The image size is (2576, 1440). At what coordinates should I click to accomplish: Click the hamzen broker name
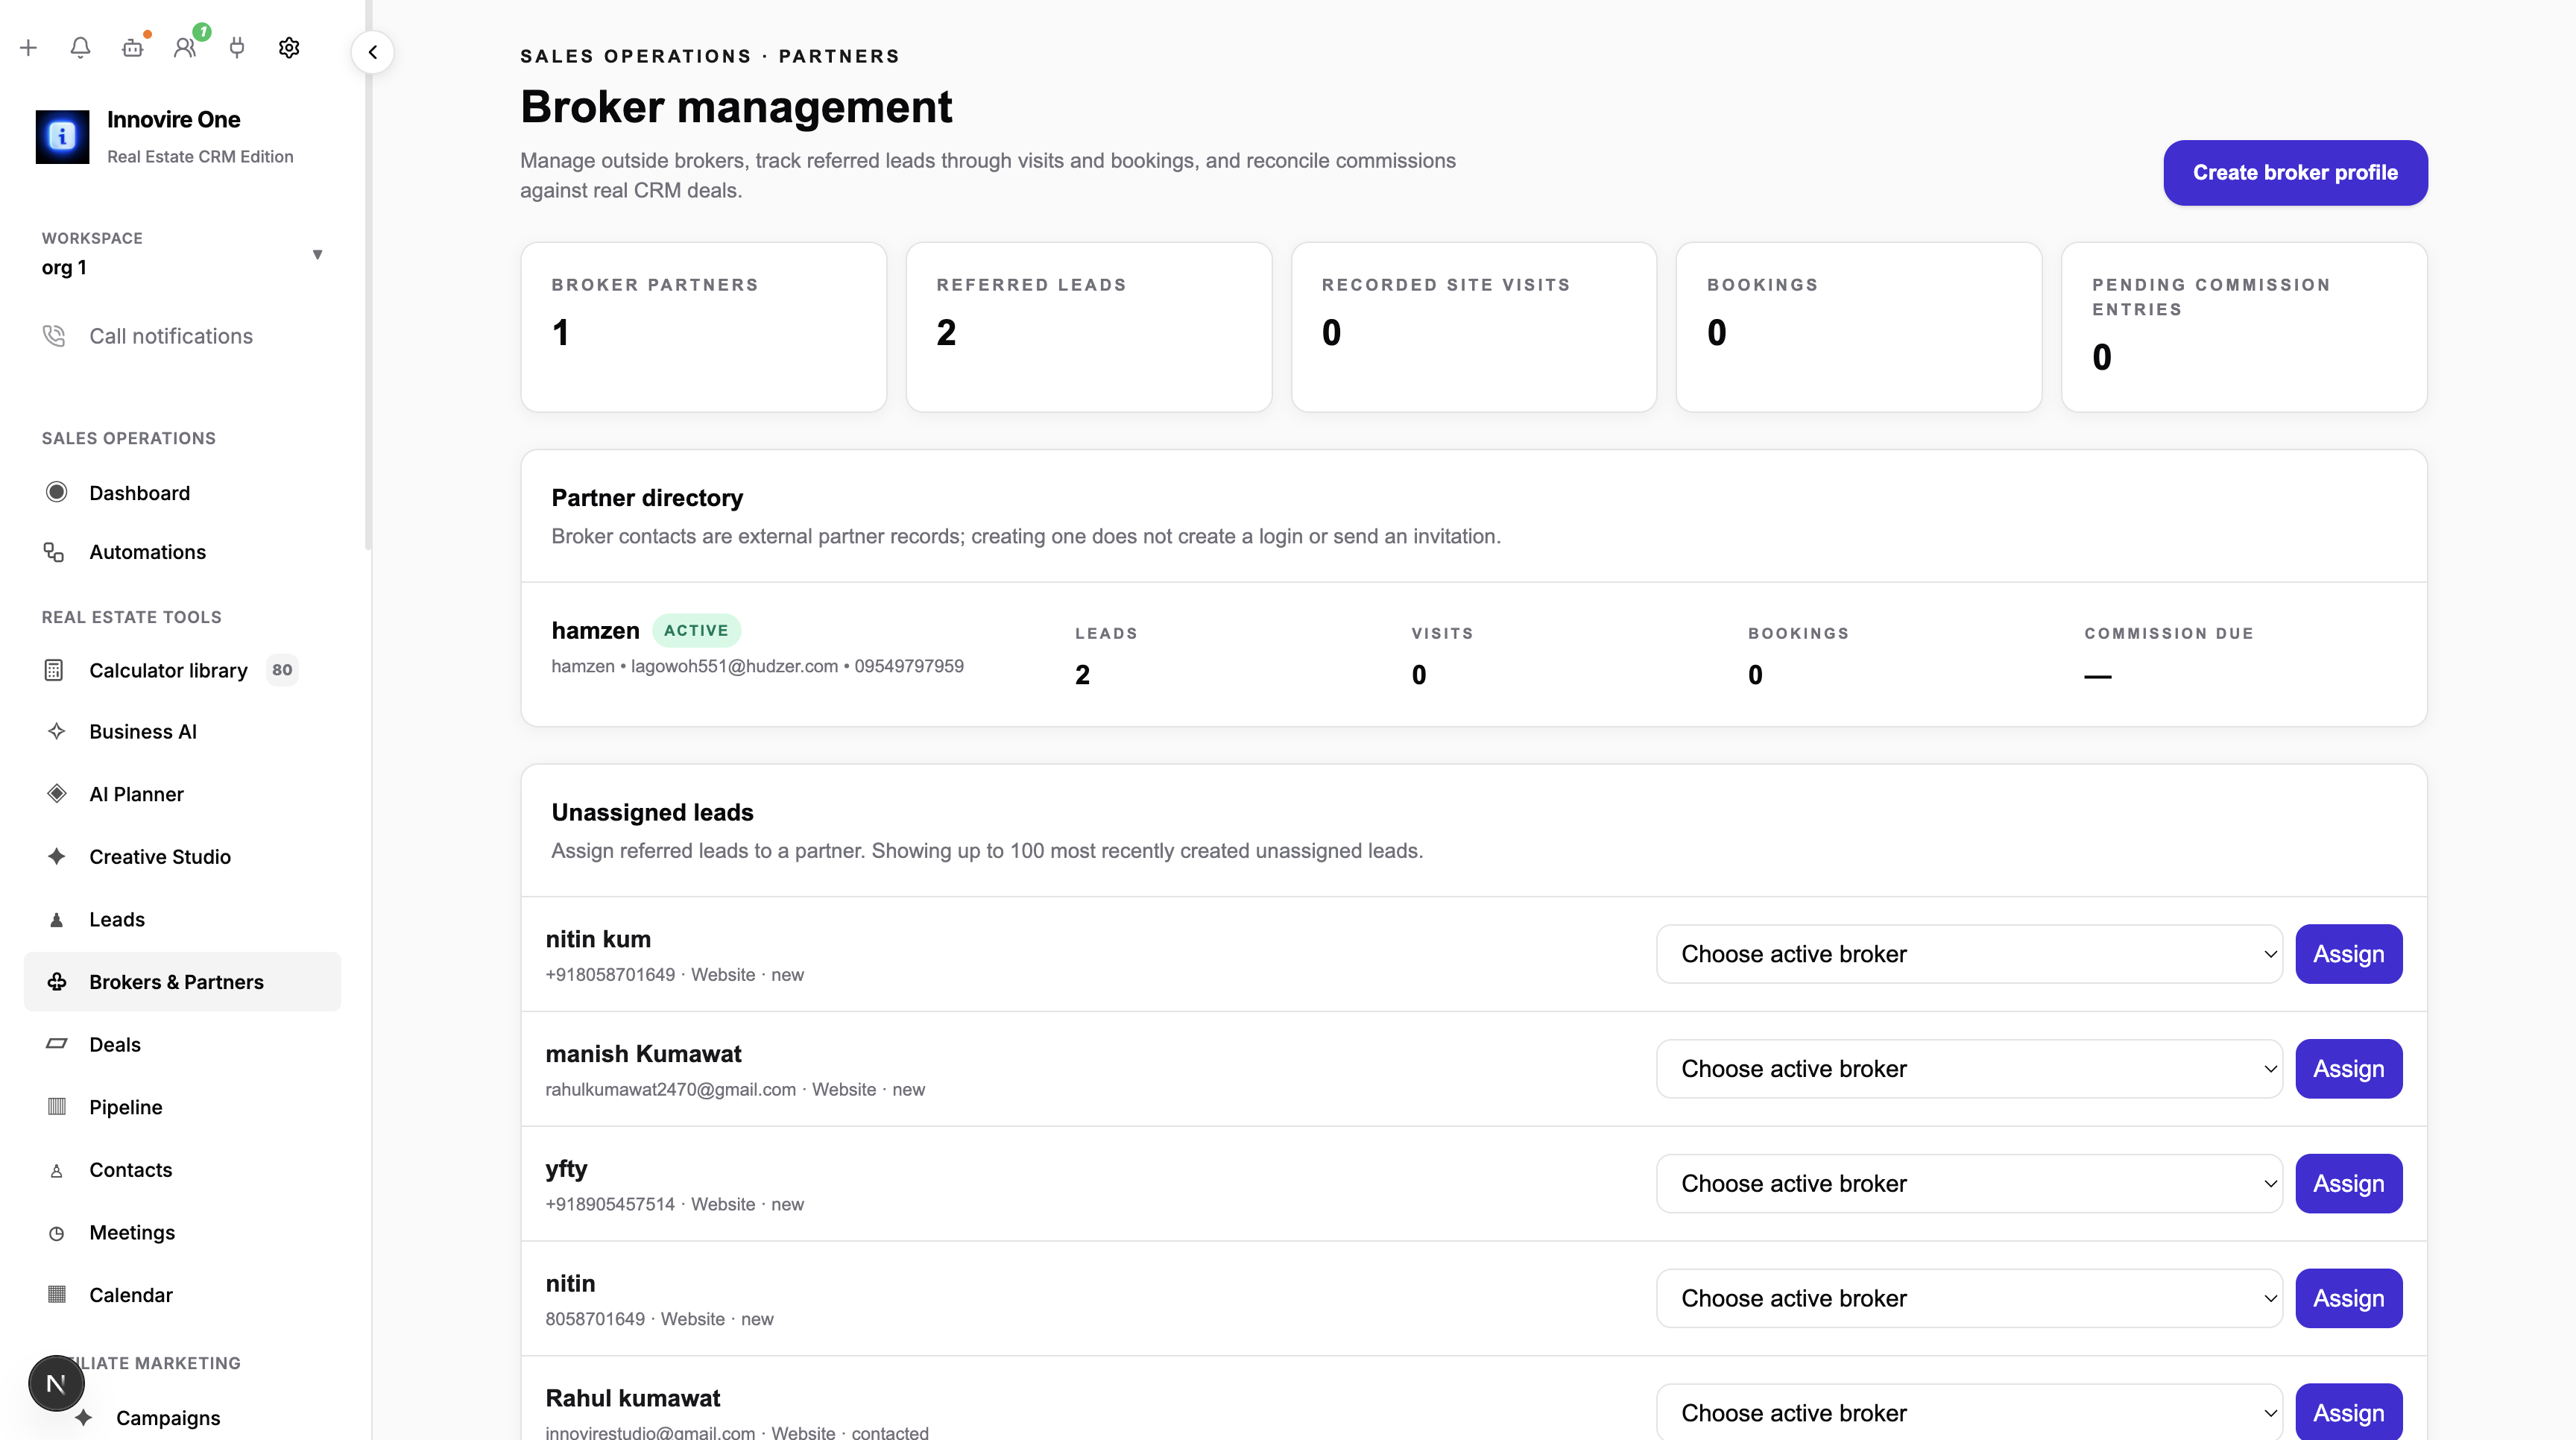click(x=595, y=631)
